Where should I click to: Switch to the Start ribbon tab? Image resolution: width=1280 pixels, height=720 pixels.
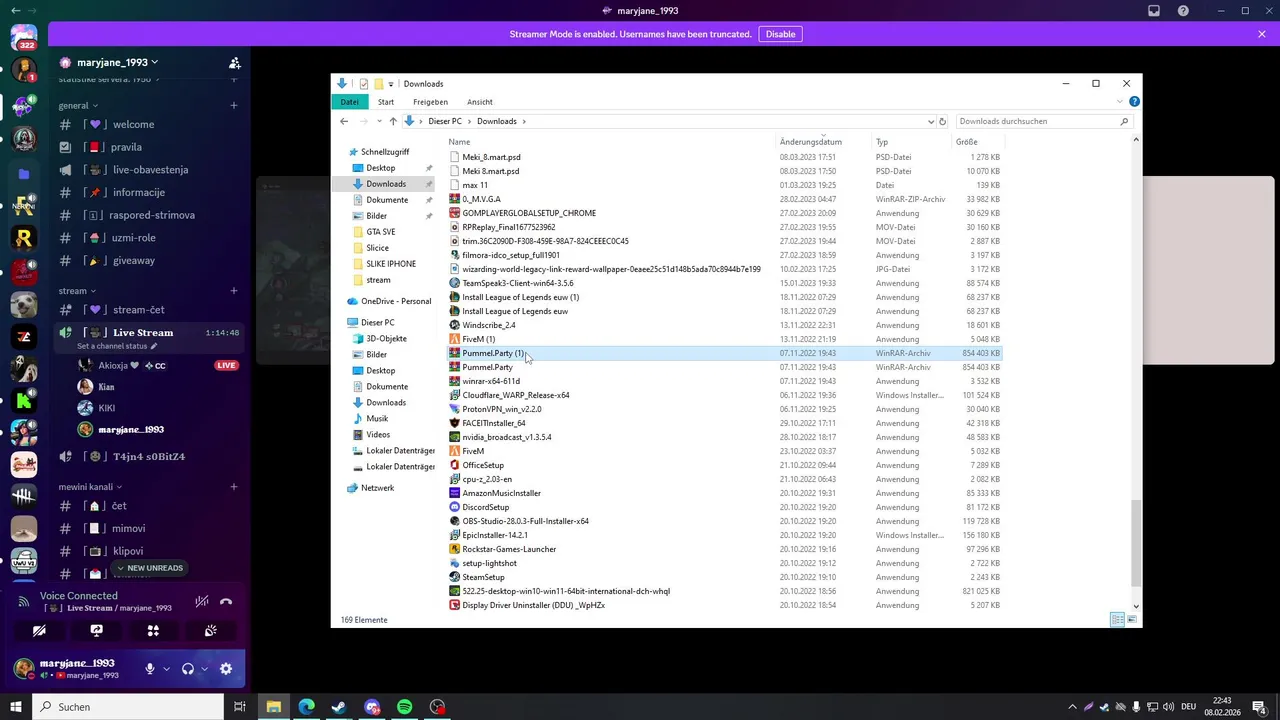coord(386,102)
